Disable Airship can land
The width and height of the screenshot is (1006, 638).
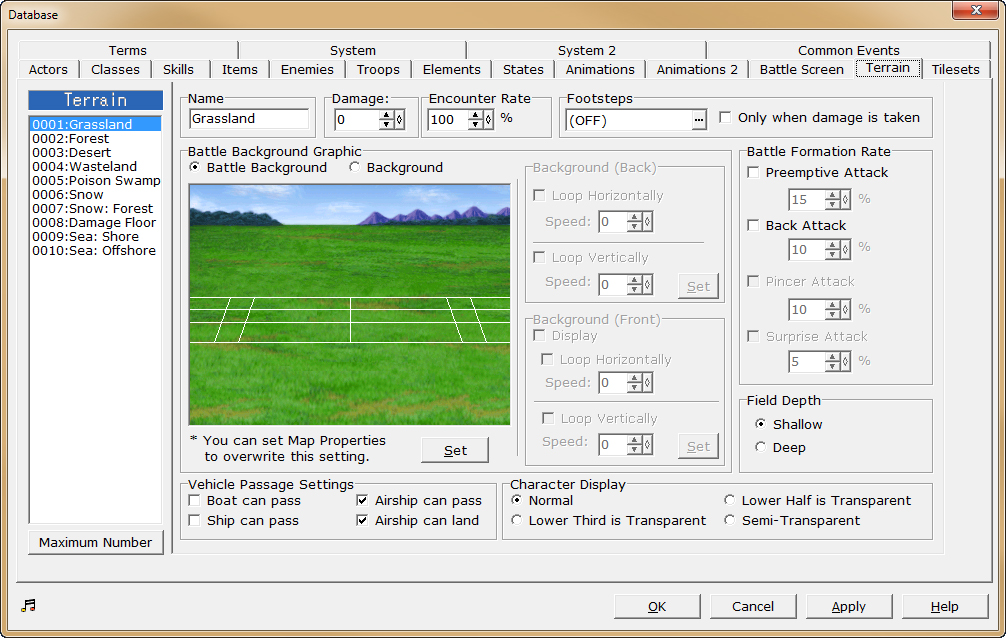point(362,520)
